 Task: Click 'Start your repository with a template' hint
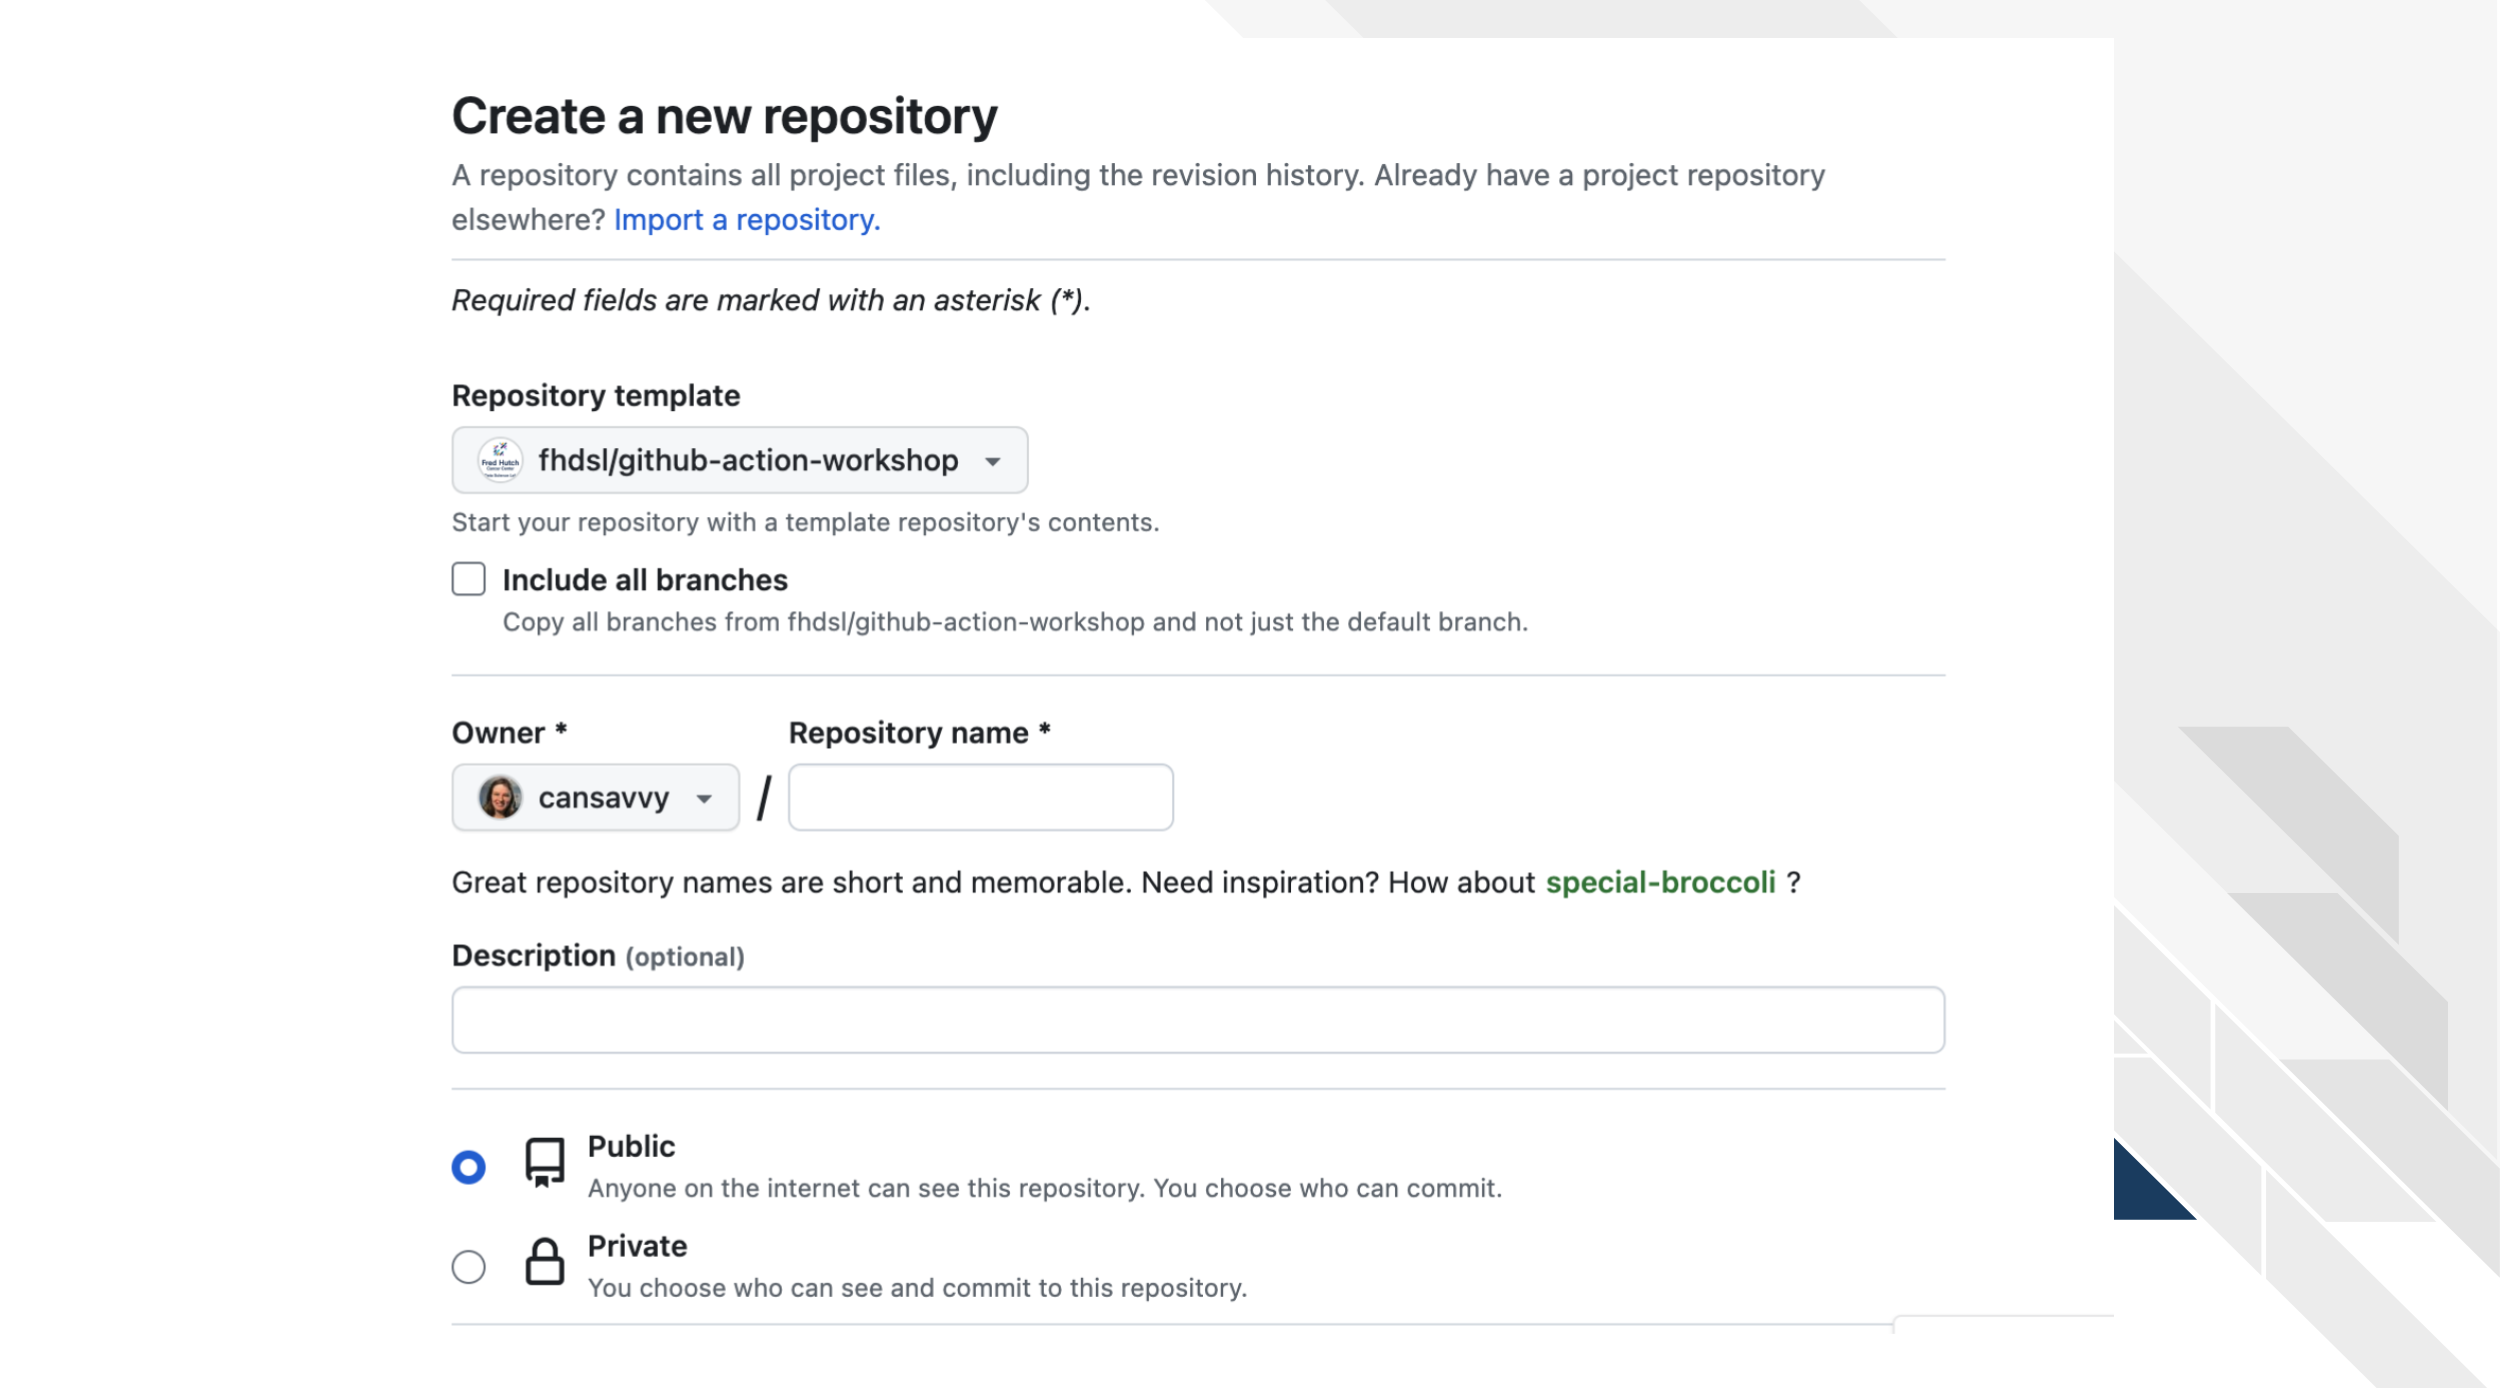pyautogui.click(x=805, y=522)
